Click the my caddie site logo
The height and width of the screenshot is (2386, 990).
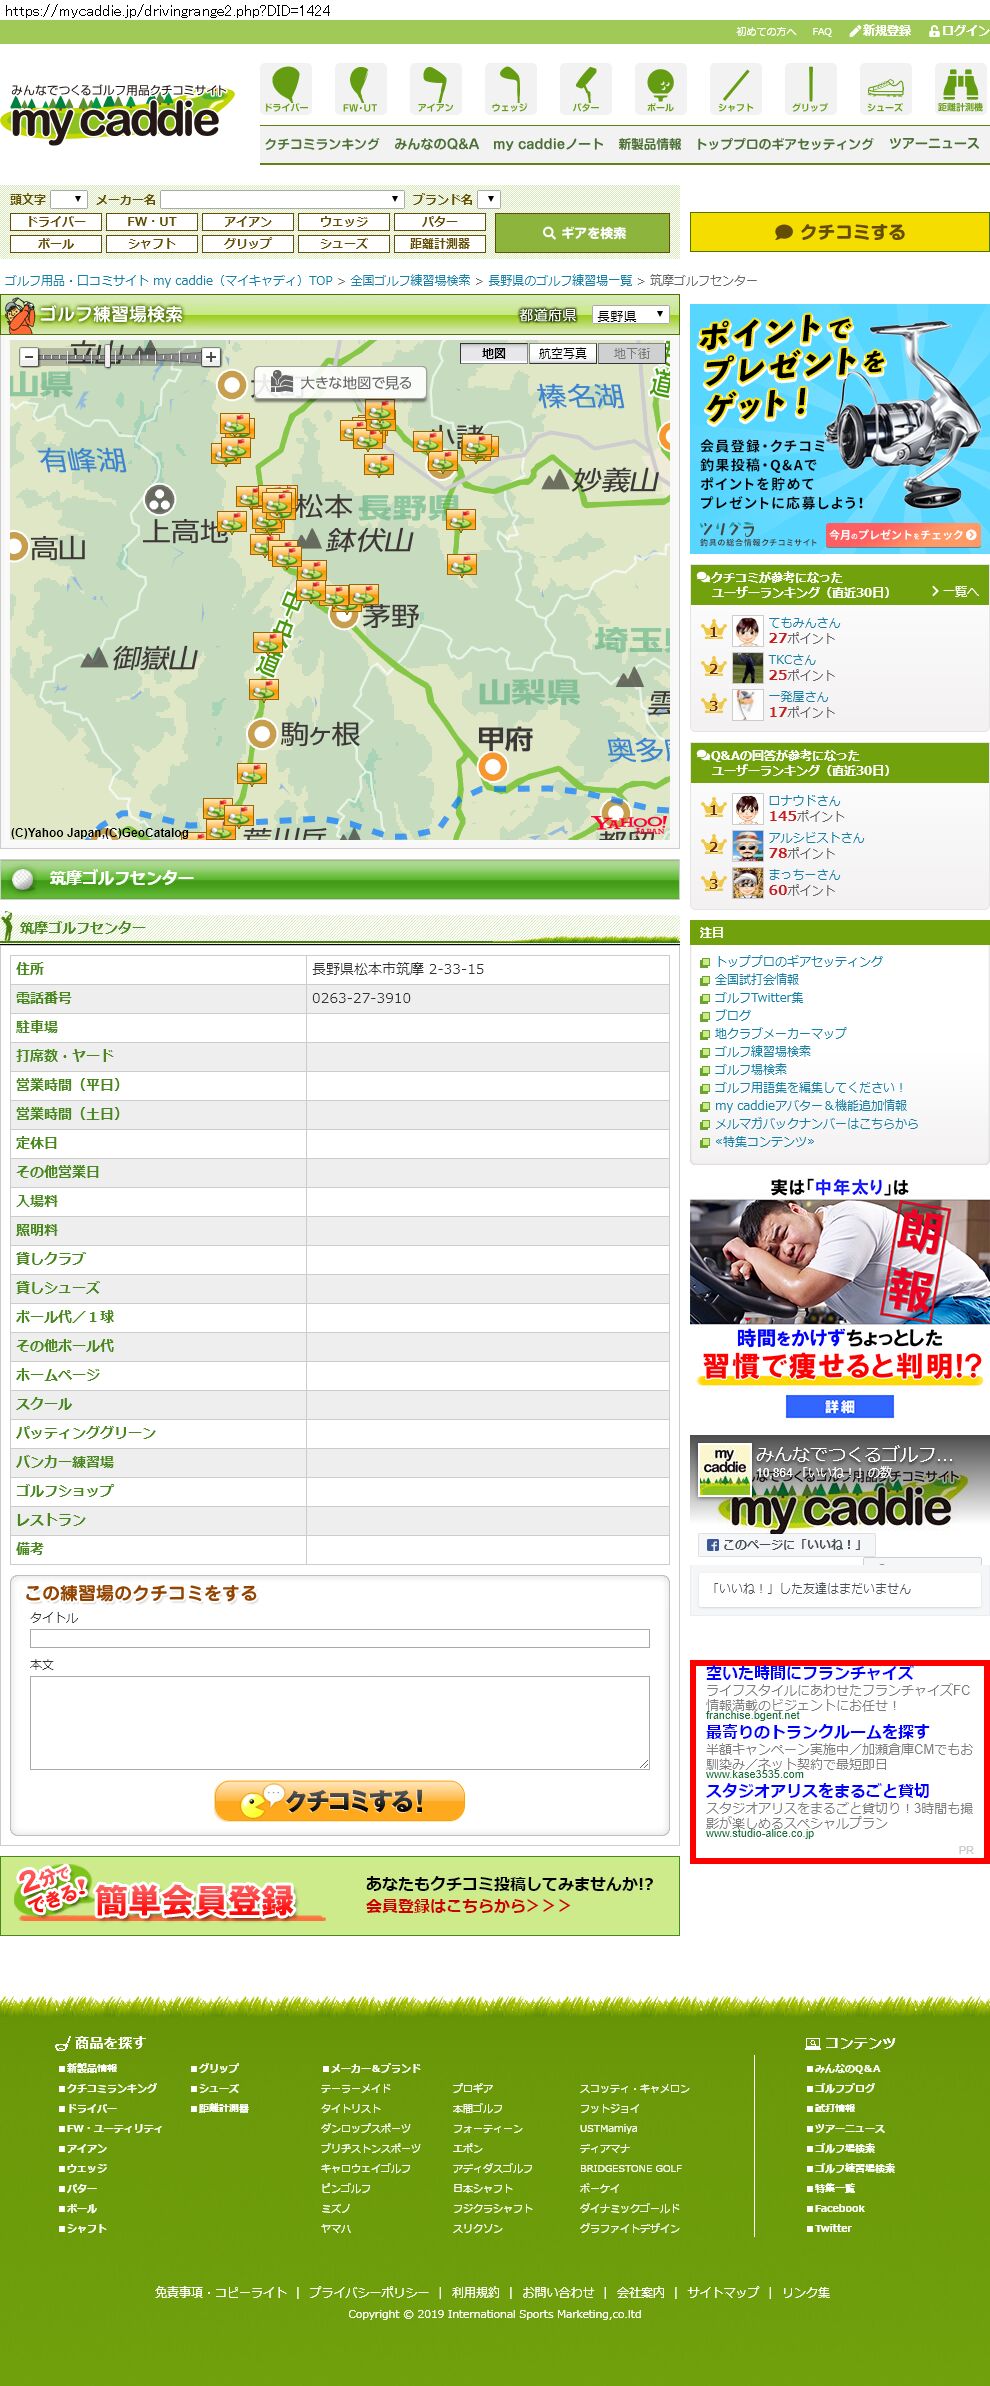click(118, 113)
